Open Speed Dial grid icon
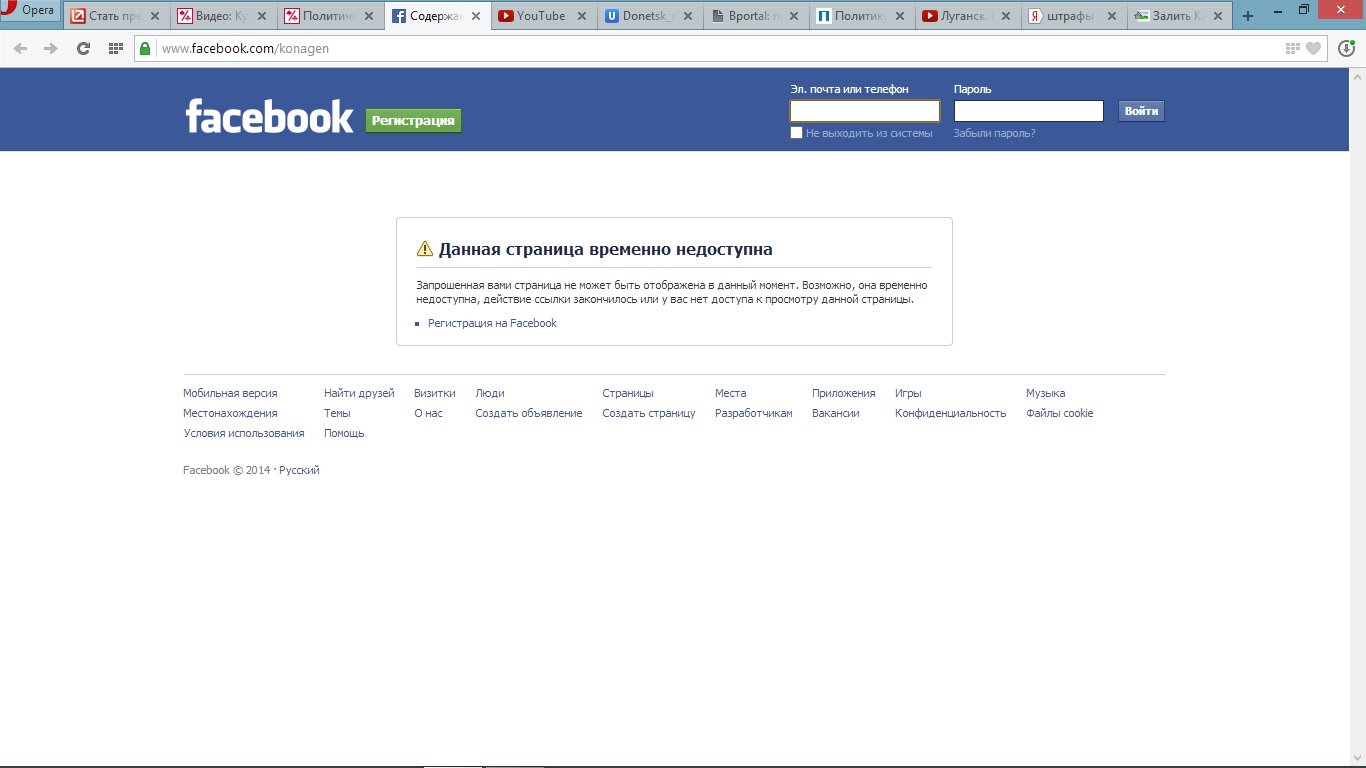Viewport: 1366px width, 768px height. point(116,48)
